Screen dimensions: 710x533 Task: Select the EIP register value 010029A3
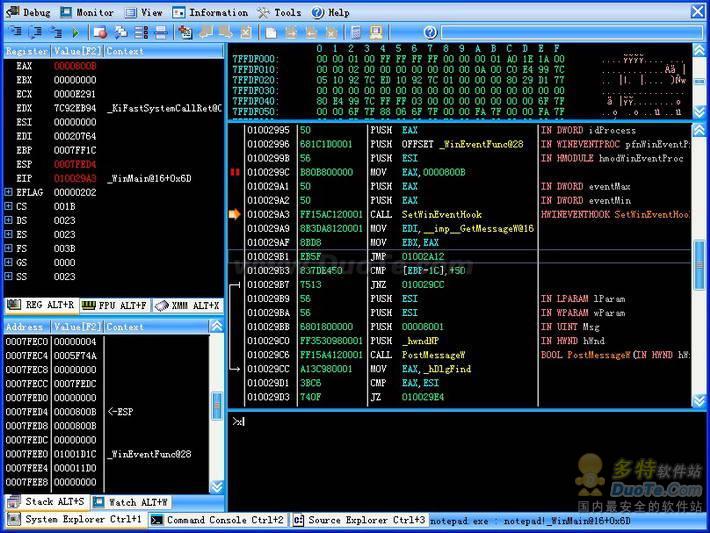click(x=75, y=178)
